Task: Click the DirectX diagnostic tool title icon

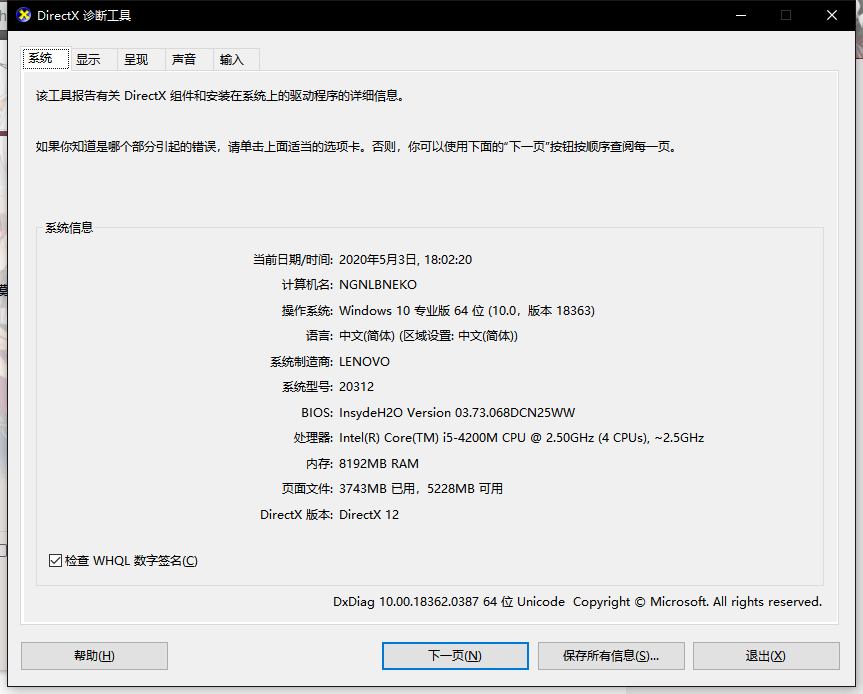Action: pos(24,15)
